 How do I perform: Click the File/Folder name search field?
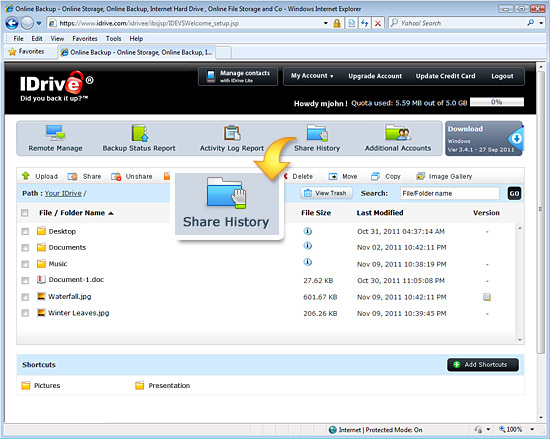coord(450,193)
